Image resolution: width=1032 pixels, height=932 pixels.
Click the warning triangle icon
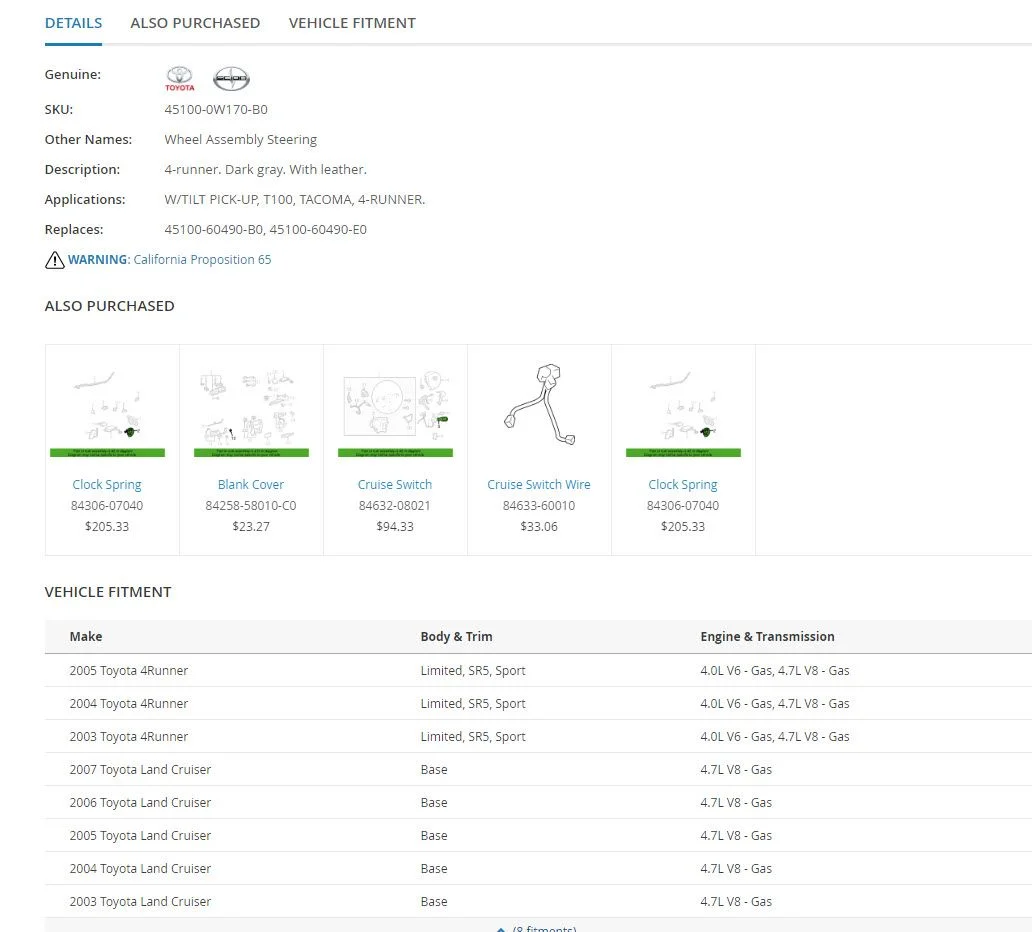[x=55, y=260]
